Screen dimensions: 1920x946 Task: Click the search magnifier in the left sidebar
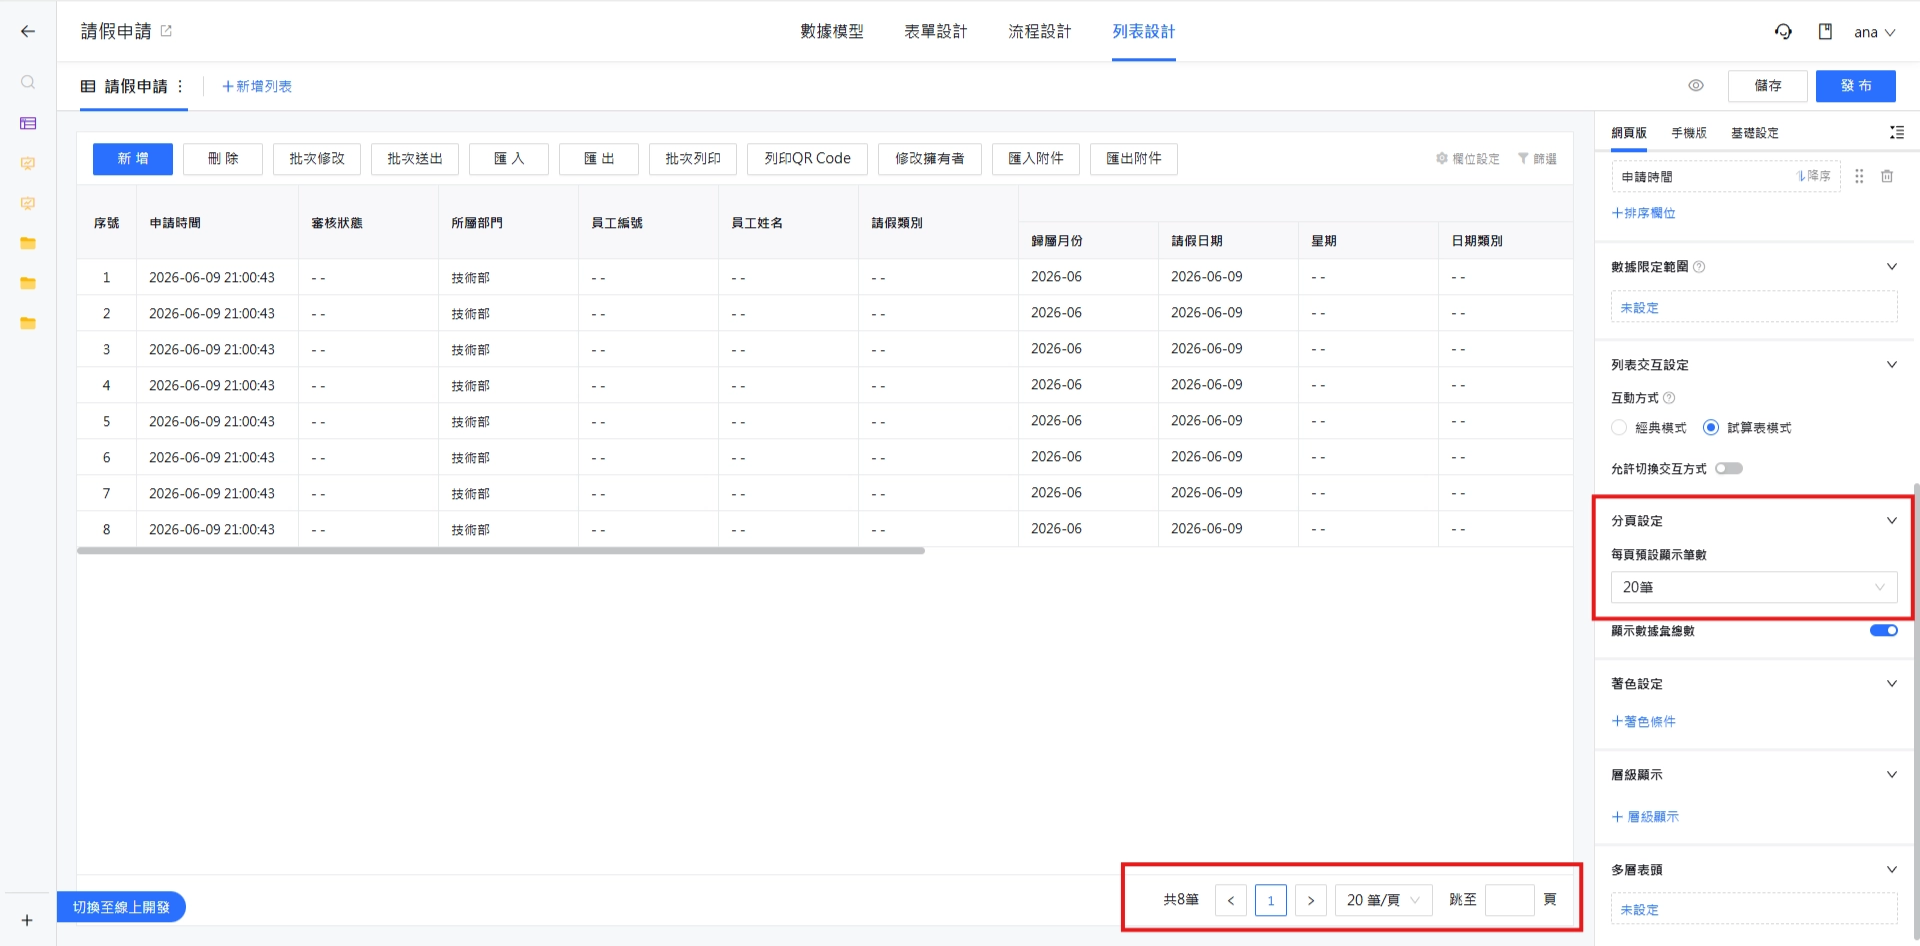coord(28,82)
